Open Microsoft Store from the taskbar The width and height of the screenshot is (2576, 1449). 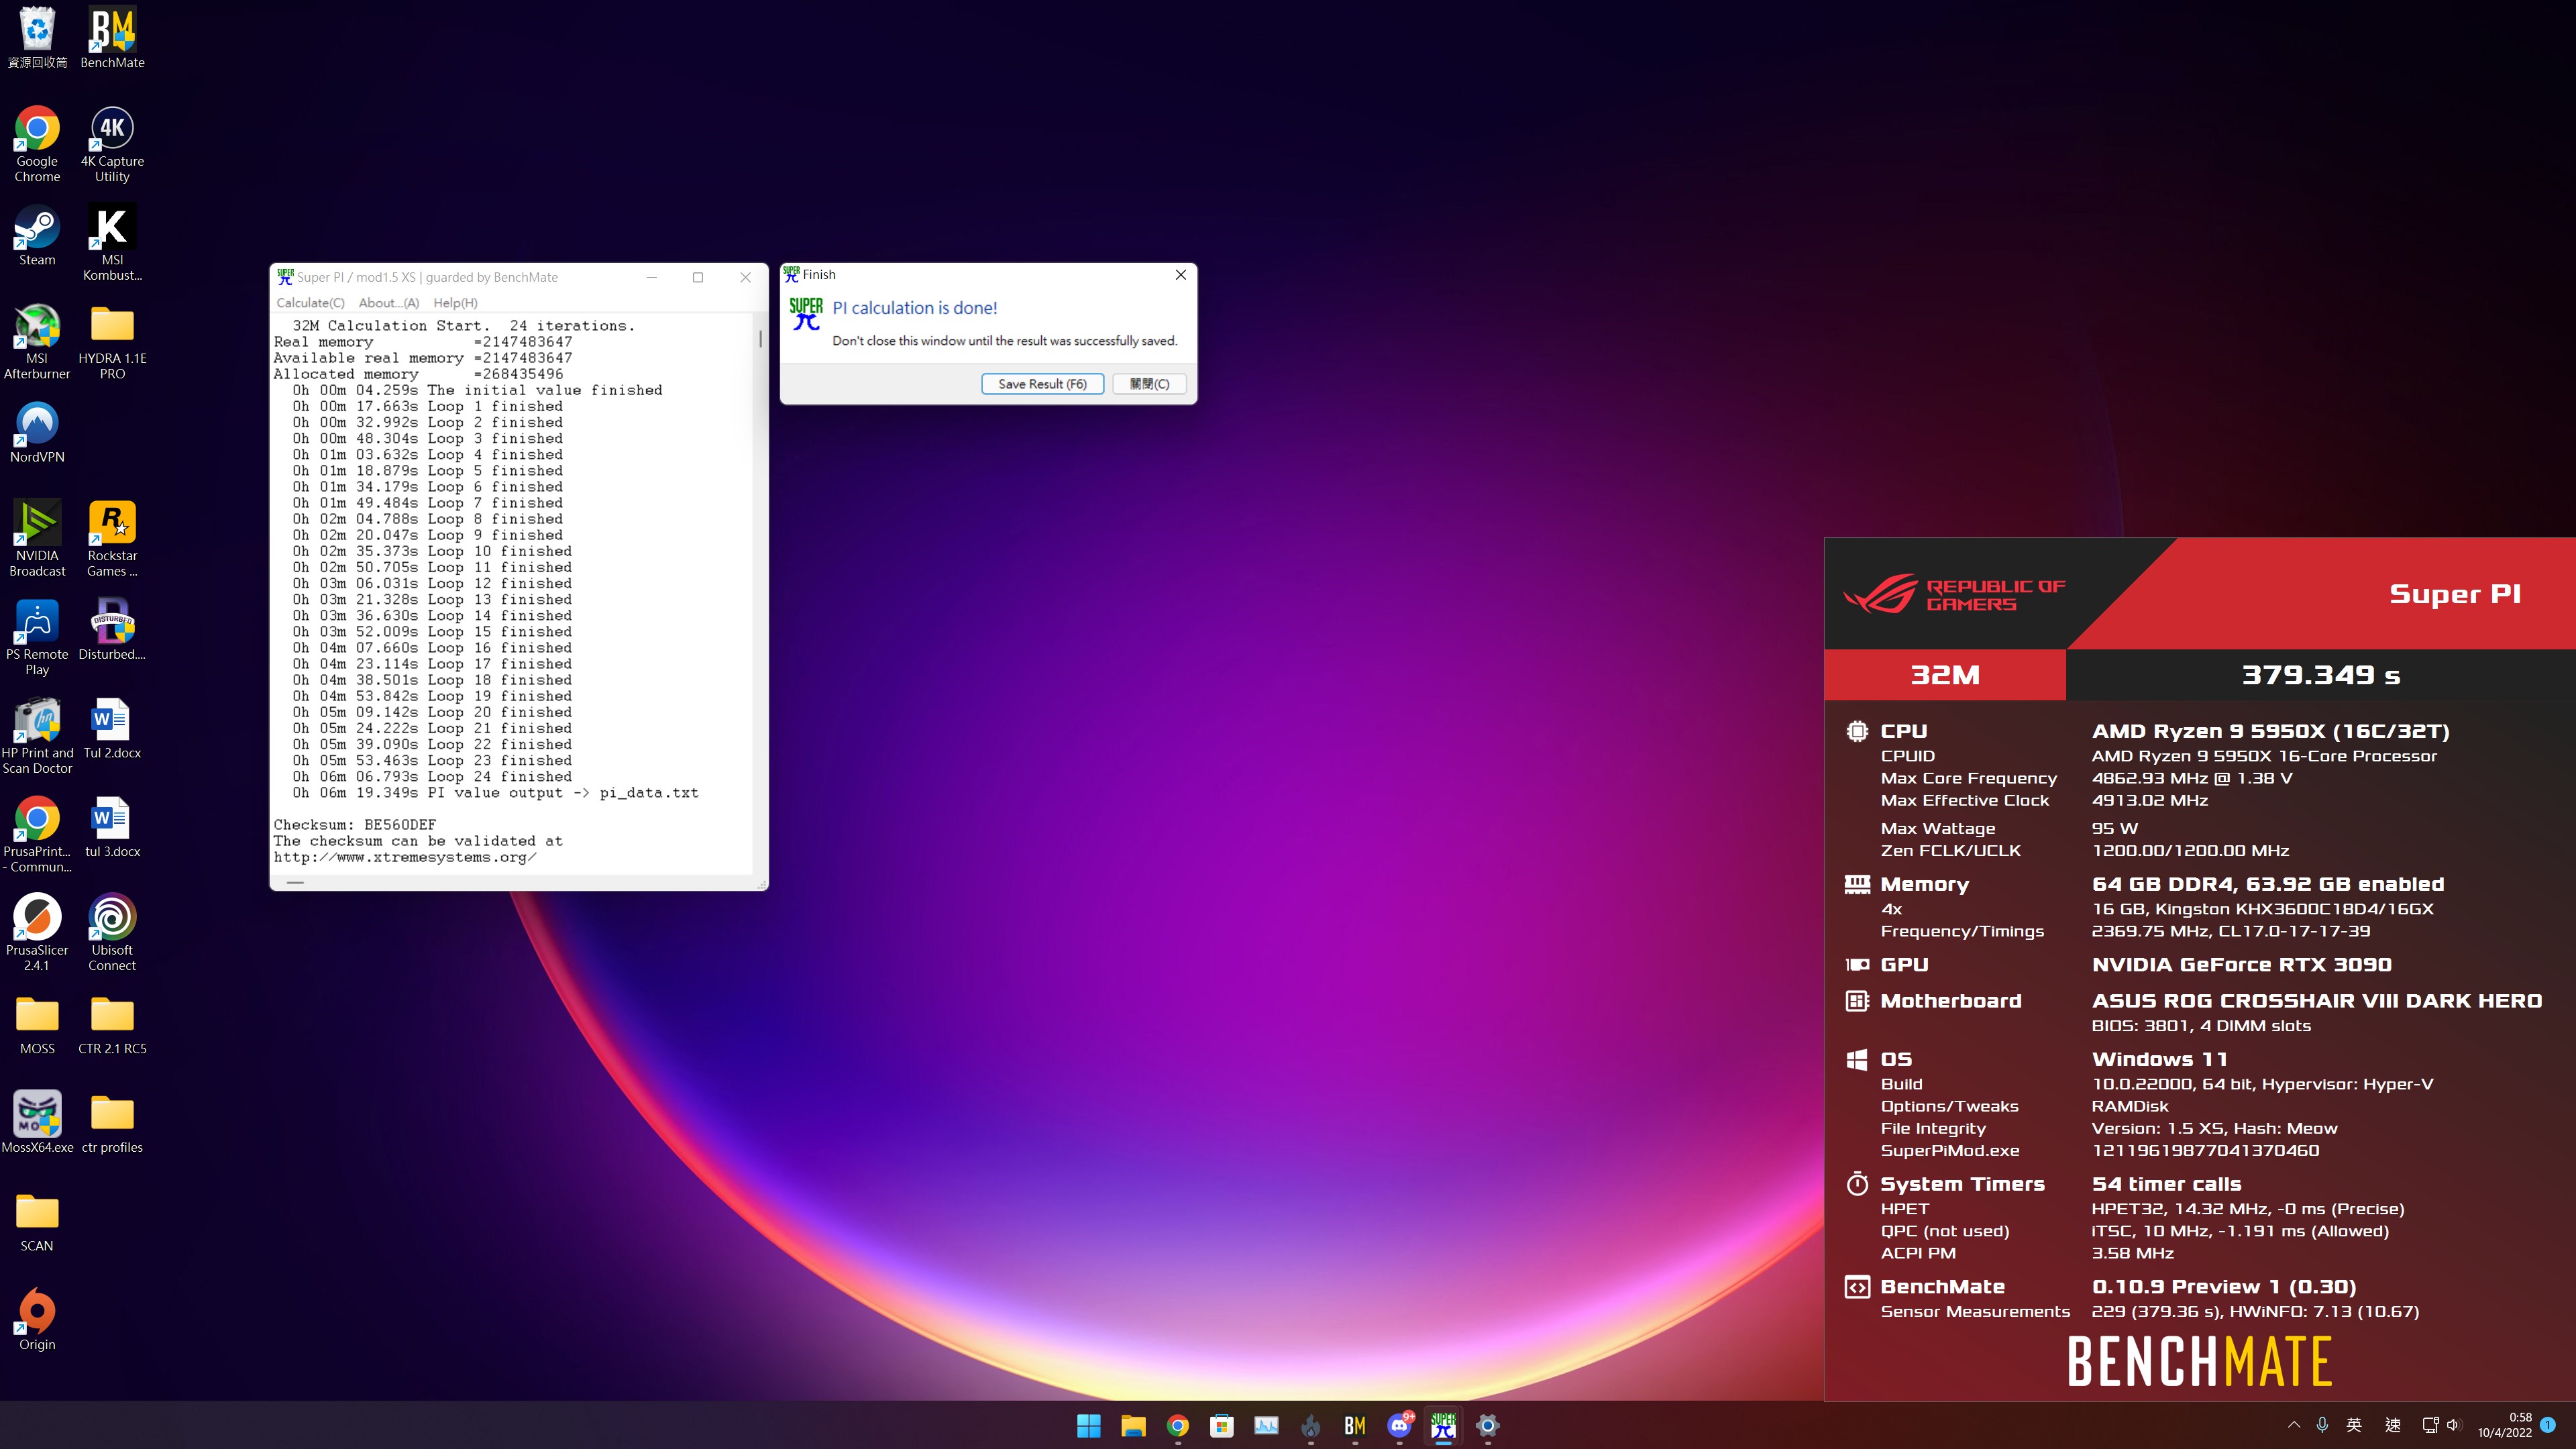point(1222,1426)
